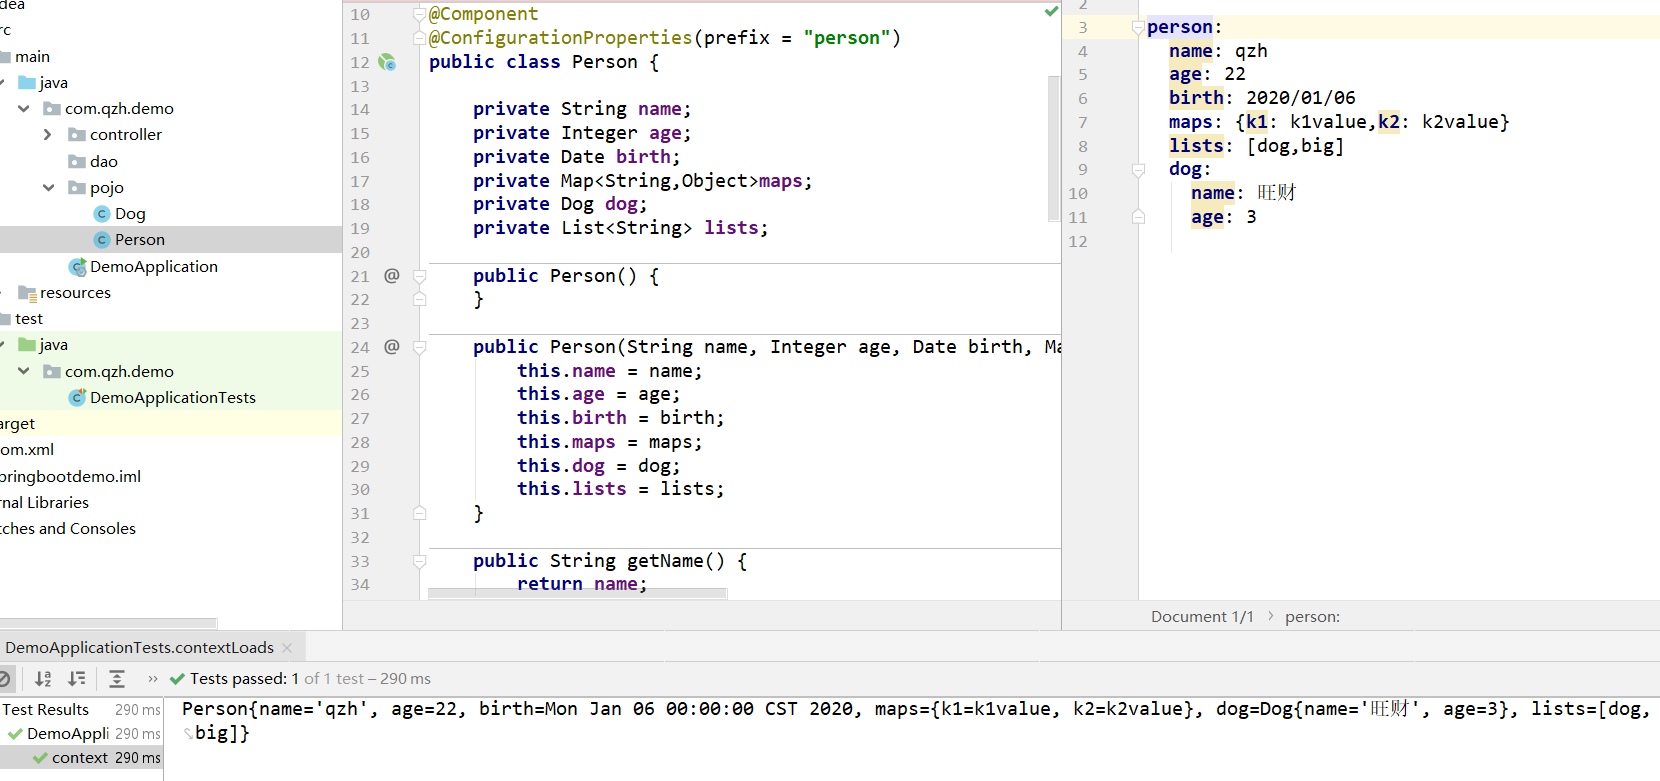Click the Java editor horizontal scrollbar
This screenshot has height=781, width=1660.
[x=577, y=593]
